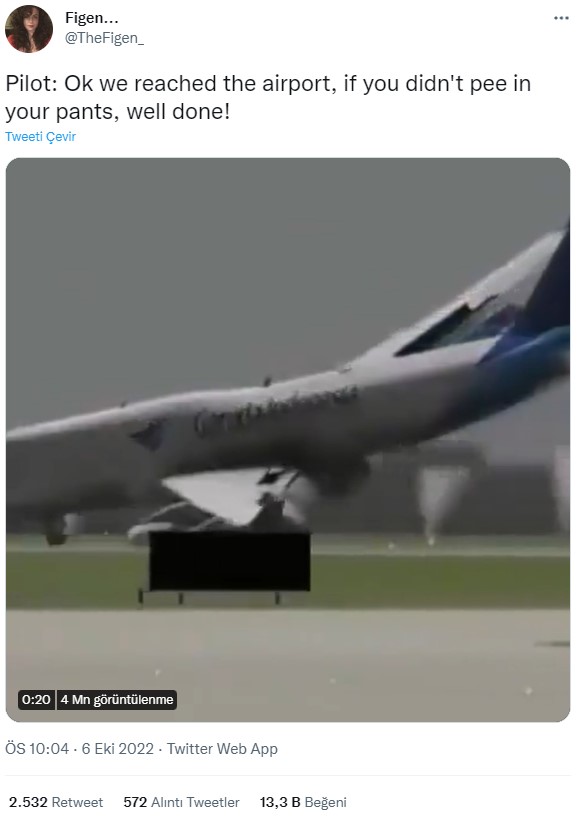The width and height of the screenshot is (577, 817).
Task: Click the 0:20 video duration badge
Action: point(36,699)
